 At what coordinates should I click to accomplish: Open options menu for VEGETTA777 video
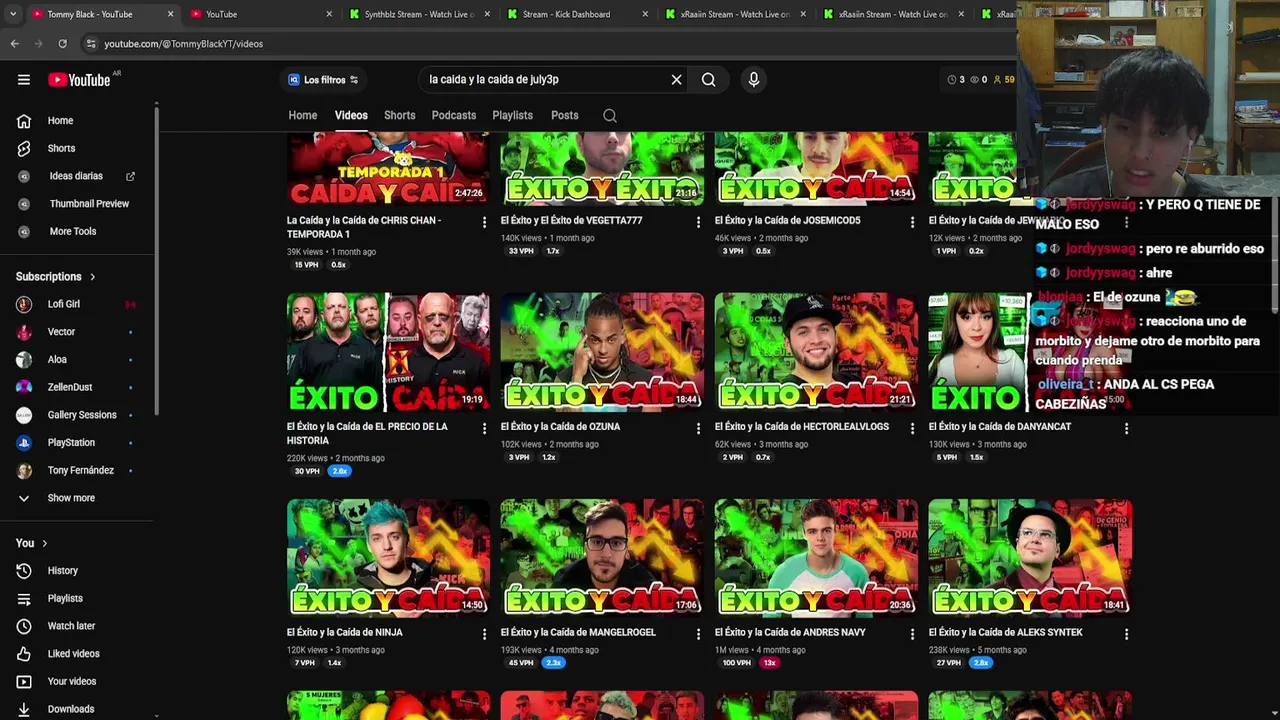[698, 222]
